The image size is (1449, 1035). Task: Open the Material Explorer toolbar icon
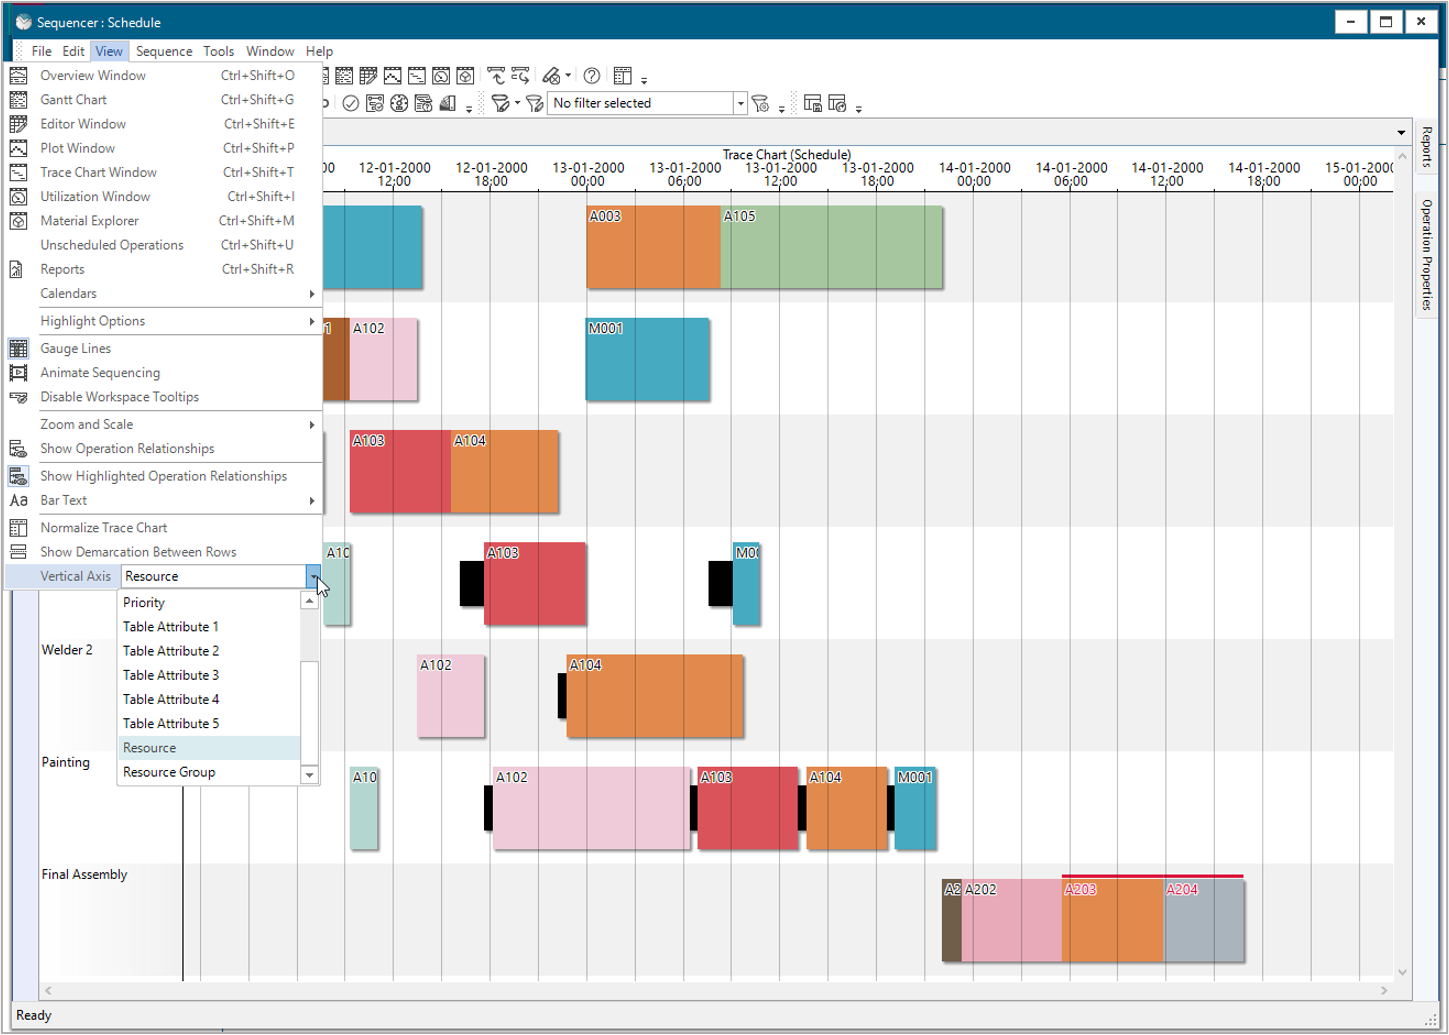click(464, 75)
